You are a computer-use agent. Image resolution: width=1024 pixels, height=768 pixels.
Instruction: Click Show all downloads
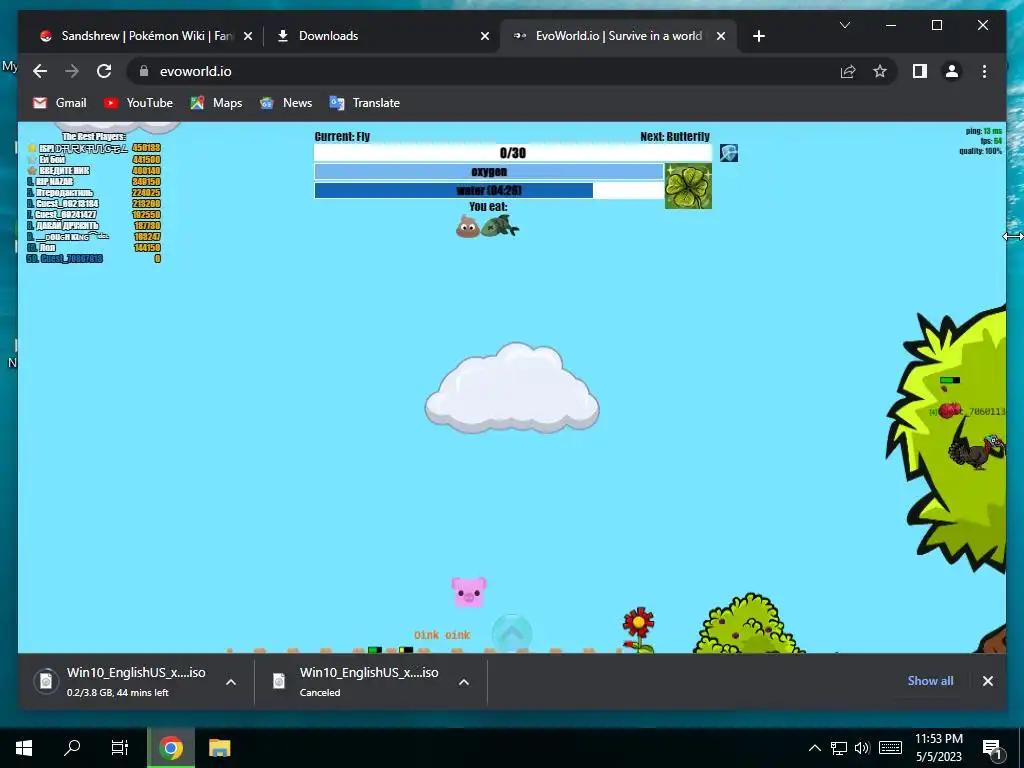tap(930, 680)
